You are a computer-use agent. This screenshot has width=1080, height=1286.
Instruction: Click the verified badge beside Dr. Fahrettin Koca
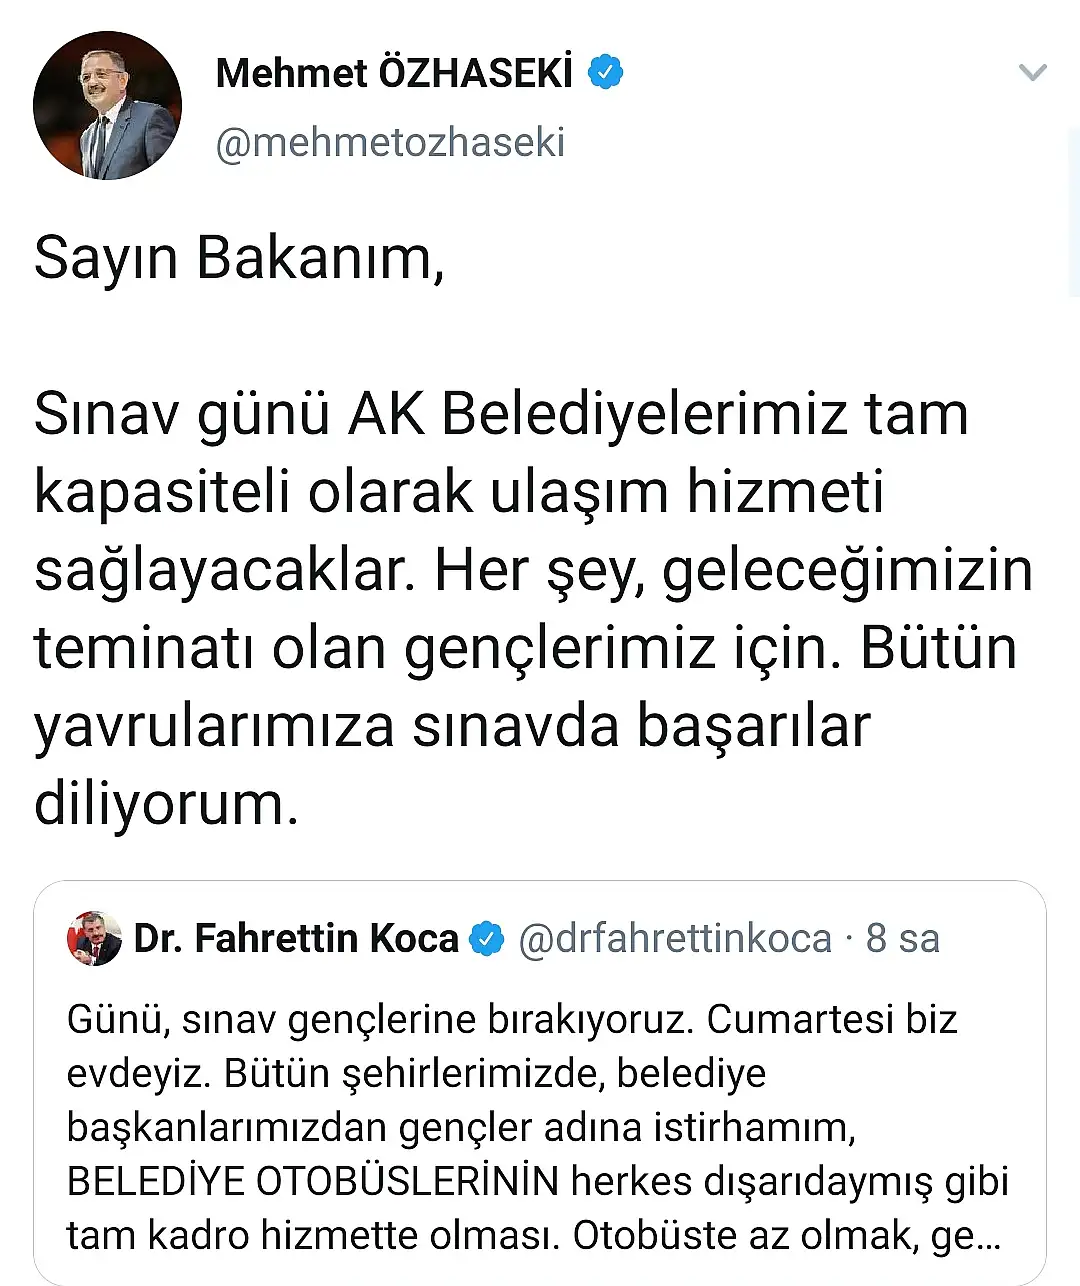[x=487, y=939]
